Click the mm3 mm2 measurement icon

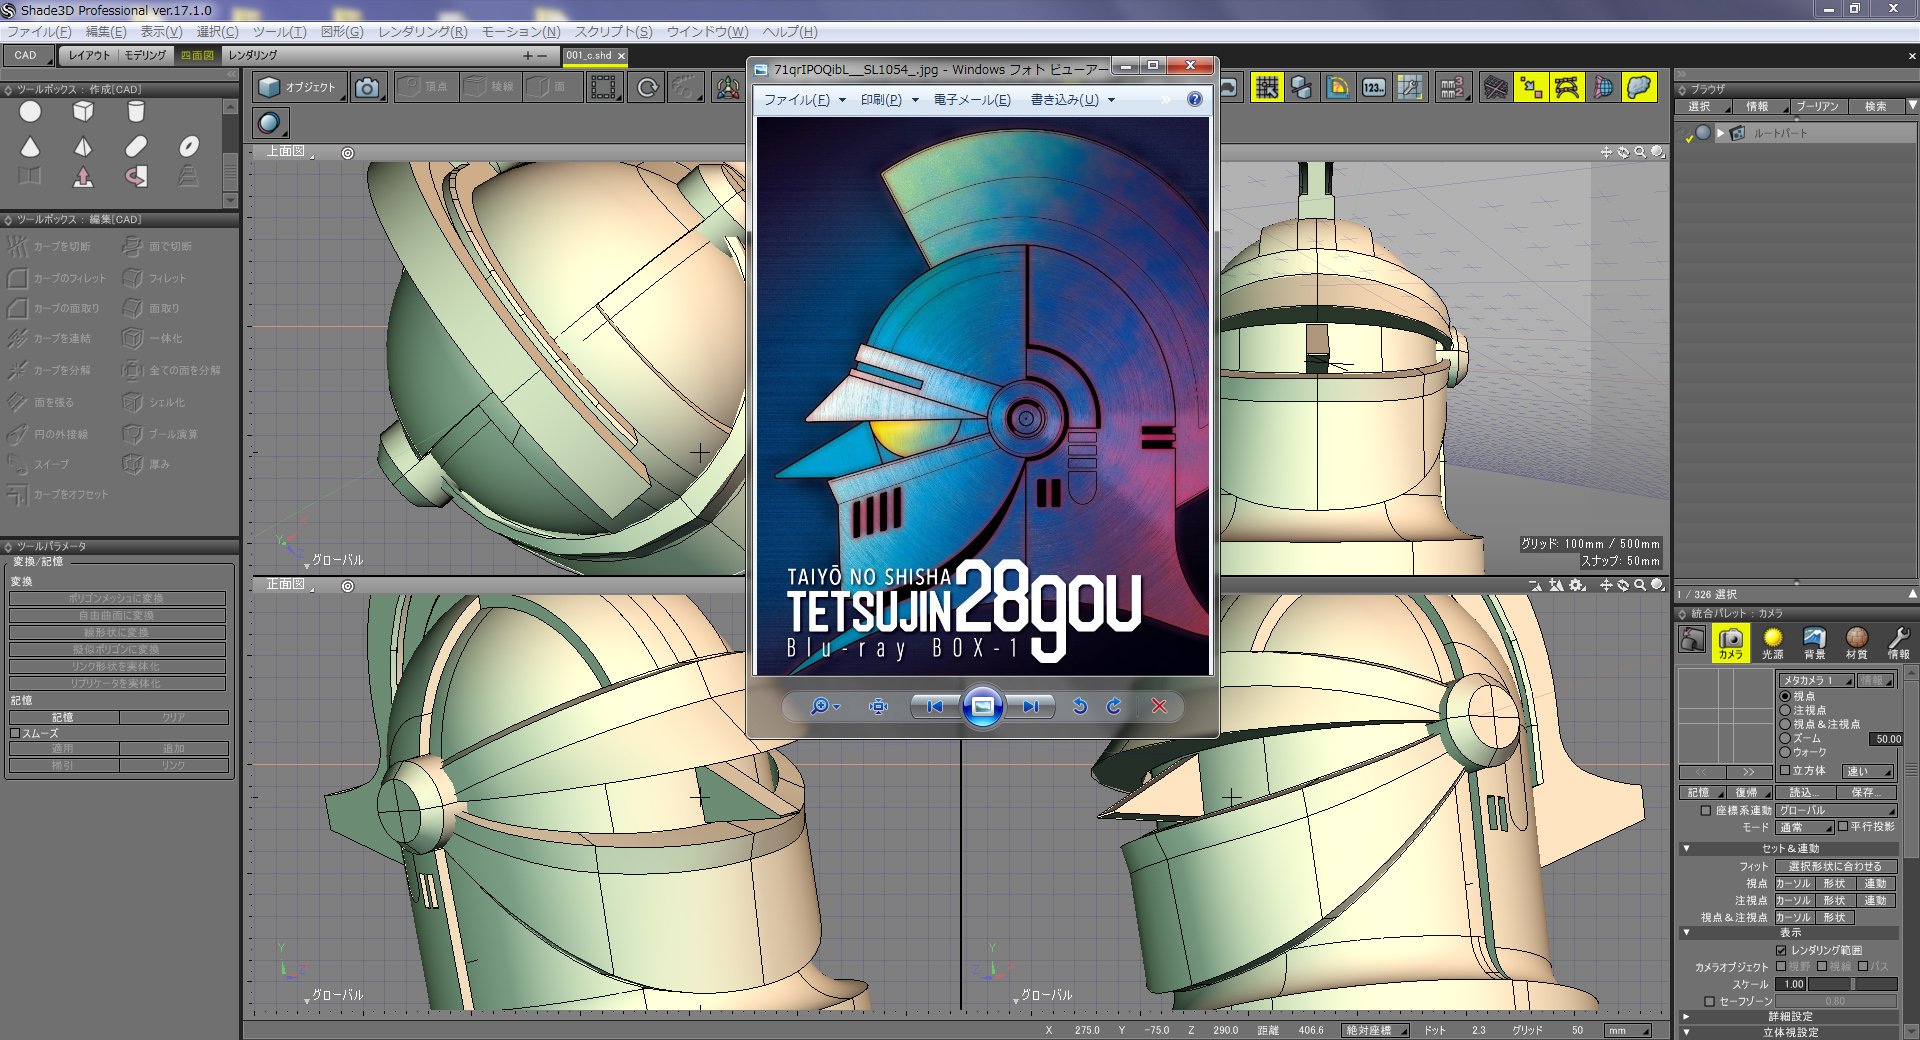[1452, 88]
